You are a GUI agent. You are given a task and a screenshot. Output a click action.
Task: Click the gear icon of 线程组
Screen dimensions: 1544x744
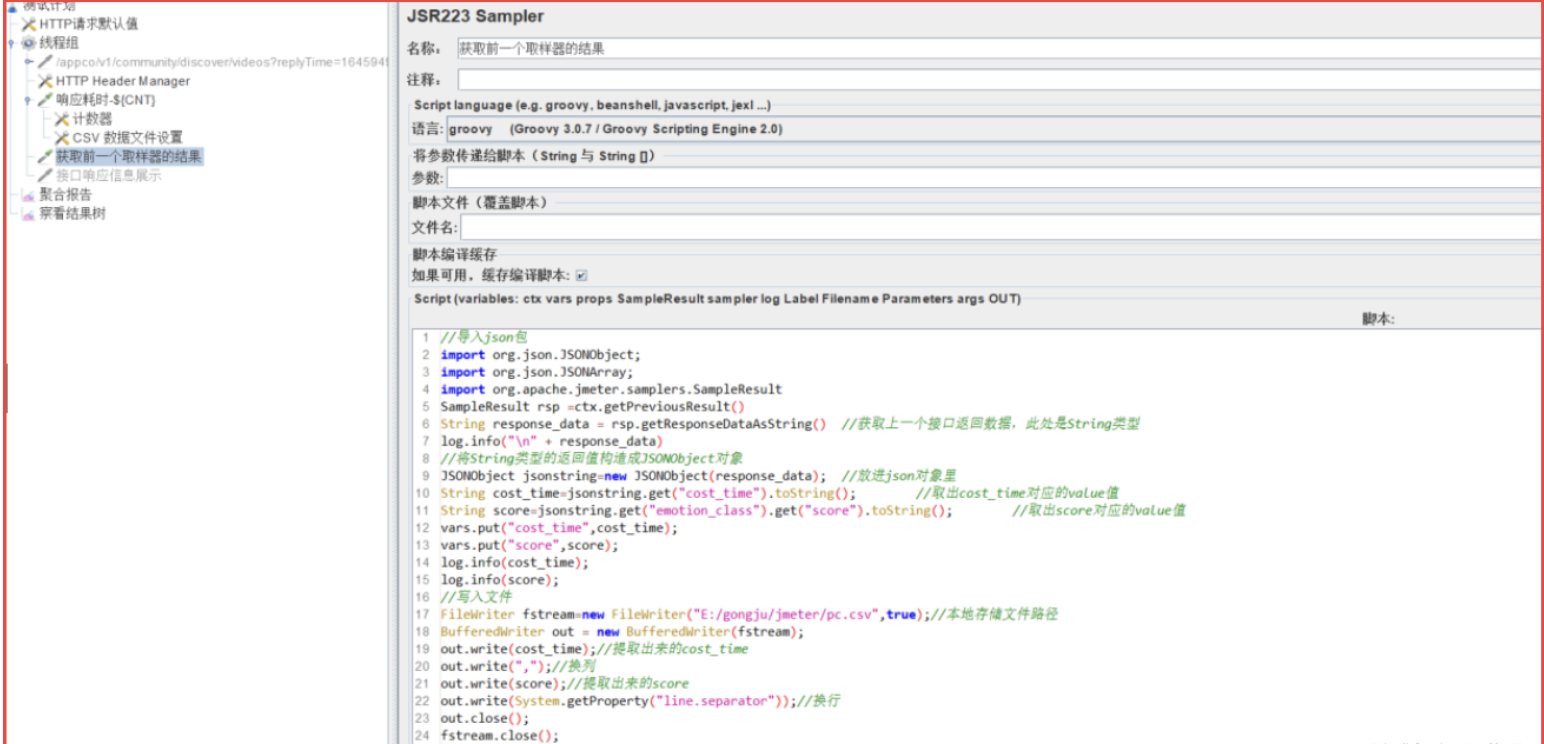coord(28,43)
